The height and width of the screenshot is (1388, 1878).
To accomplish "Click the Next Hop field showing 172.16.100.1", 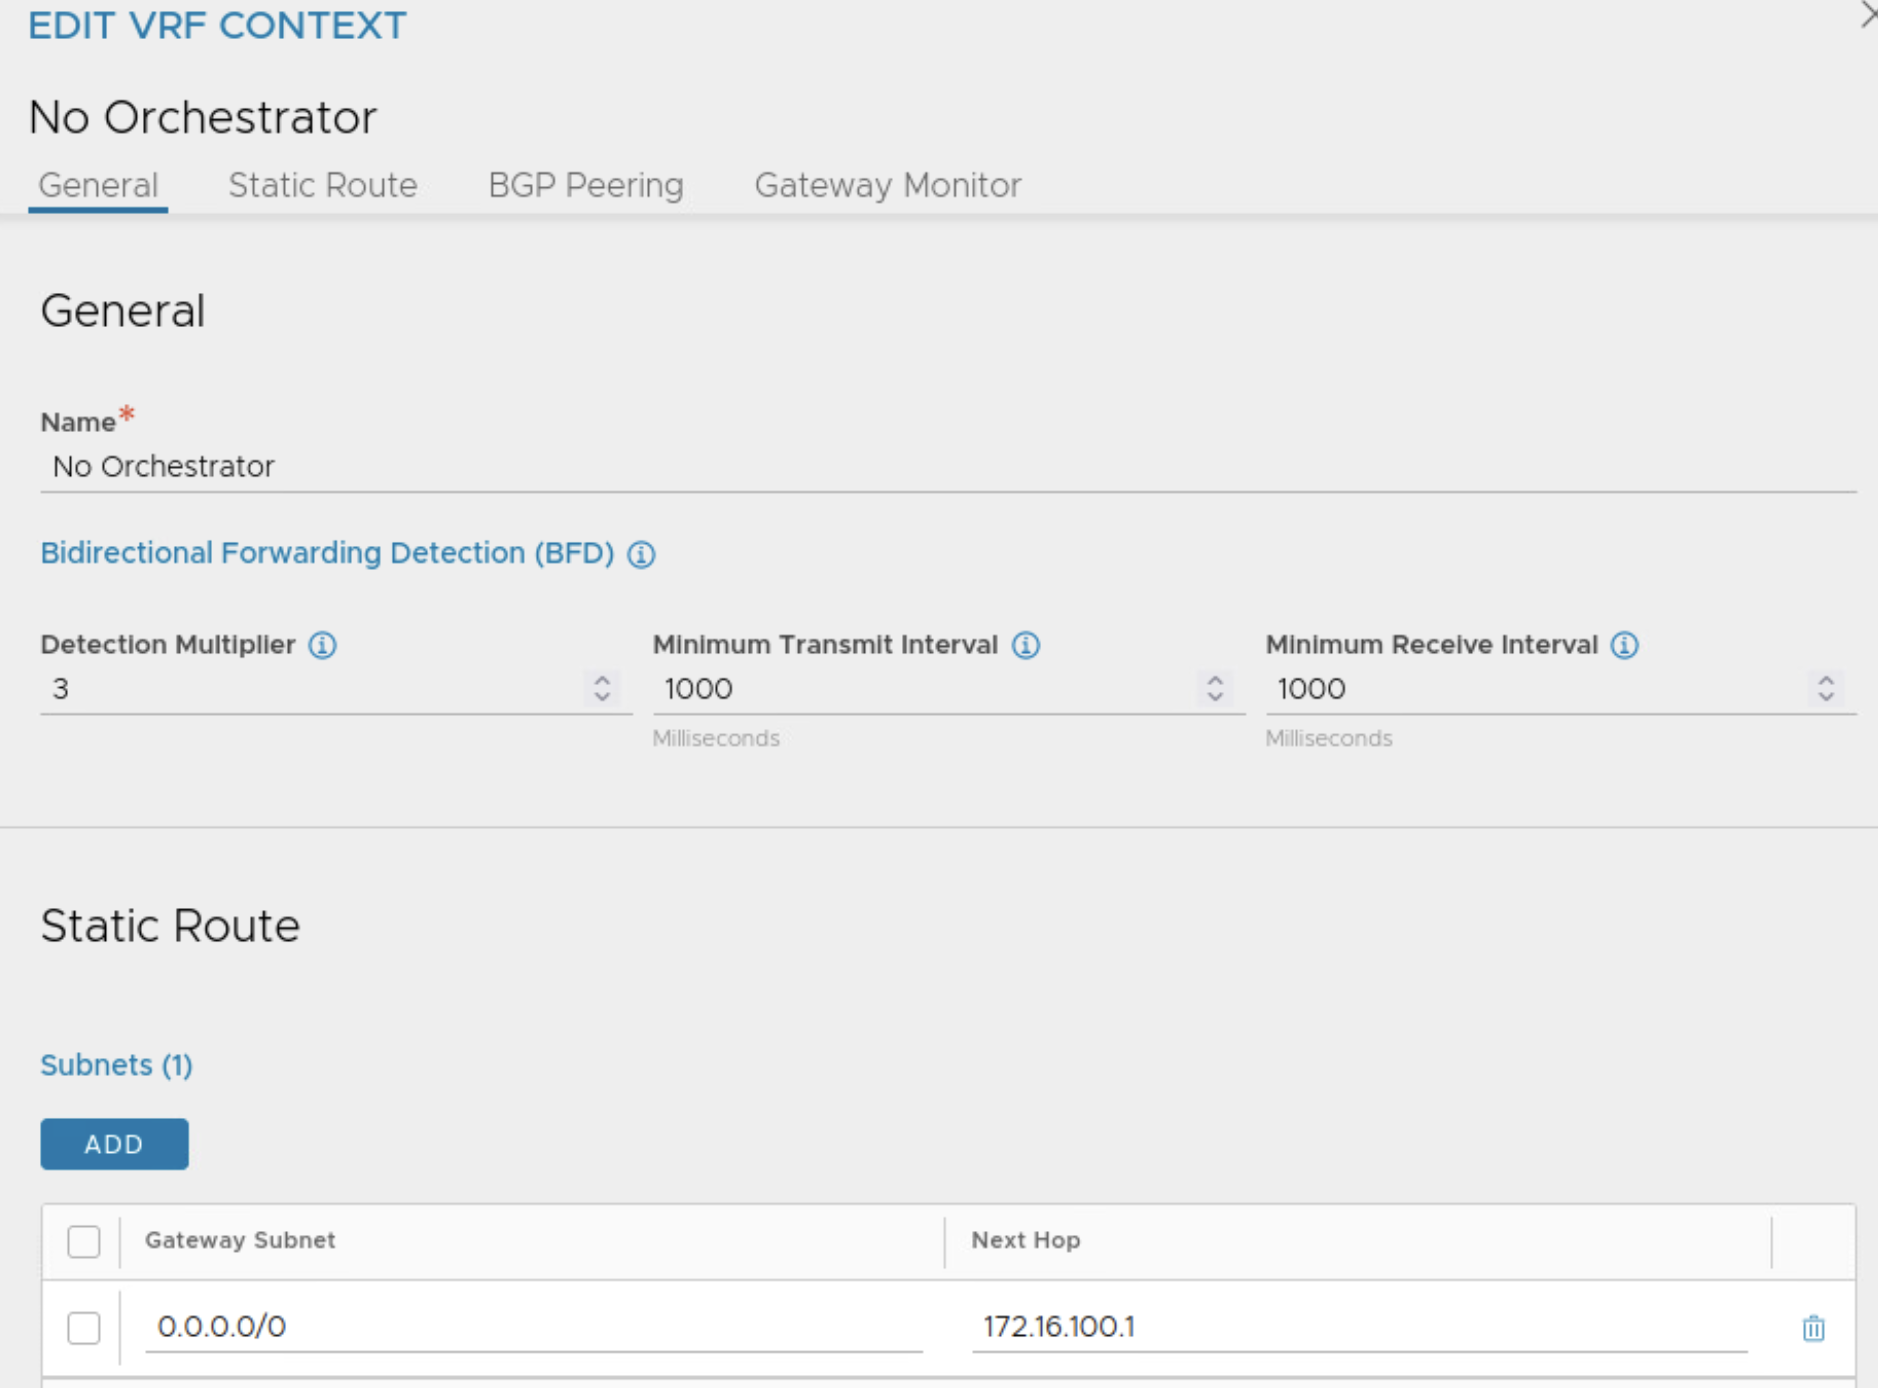I will point(1358,1327).
